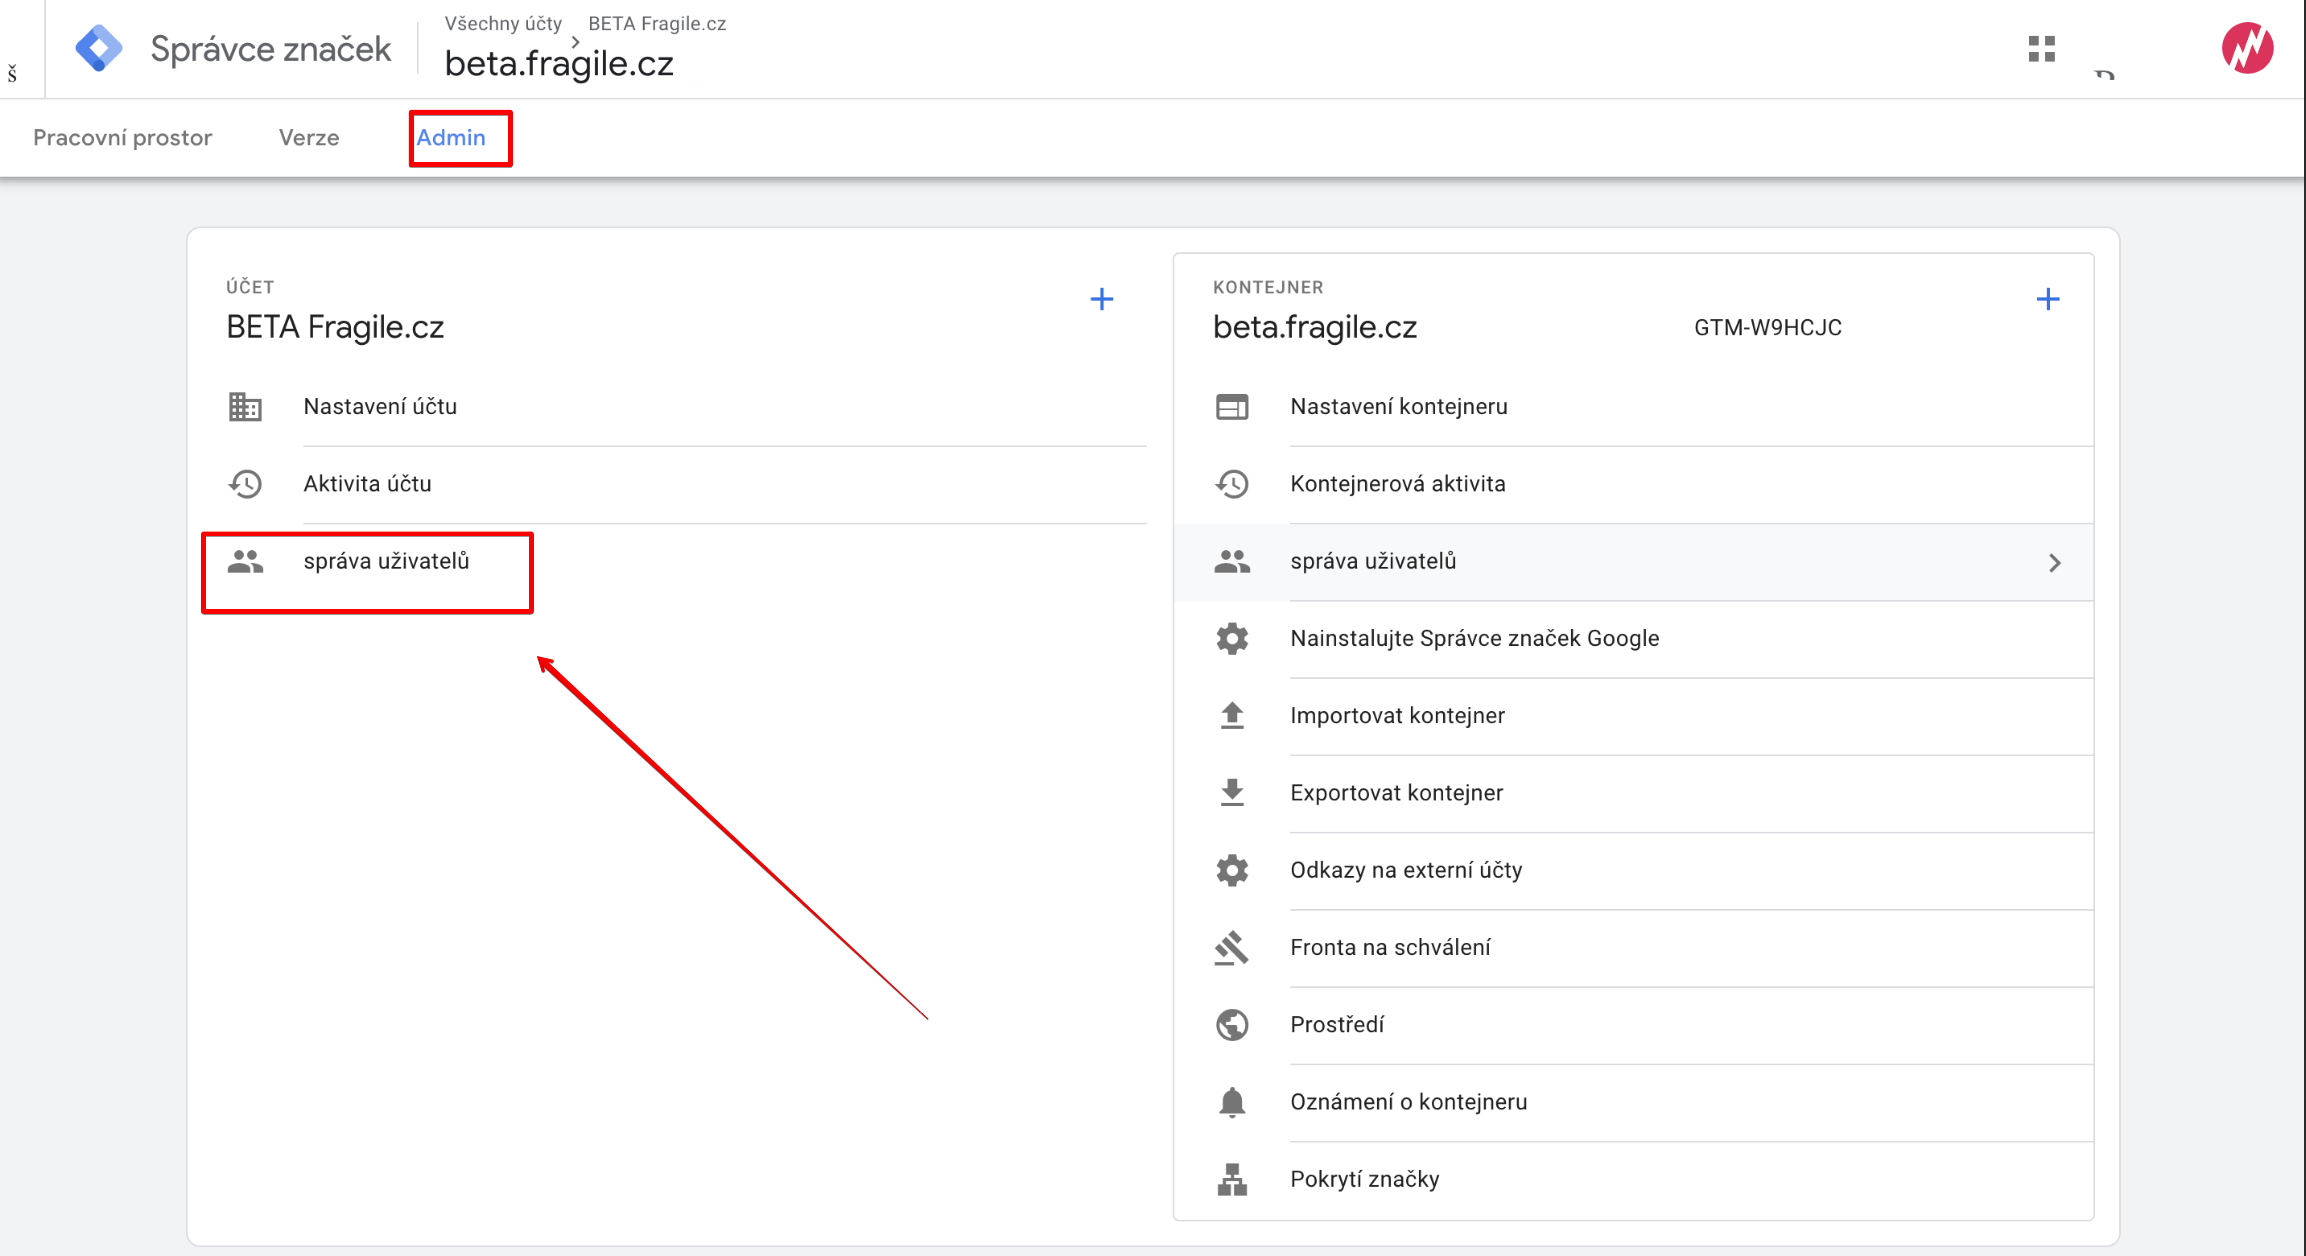This screenshot has width=2306, height=1256.
Task: Click the Prostředí globe icon
Action: click(1232, 1025)
